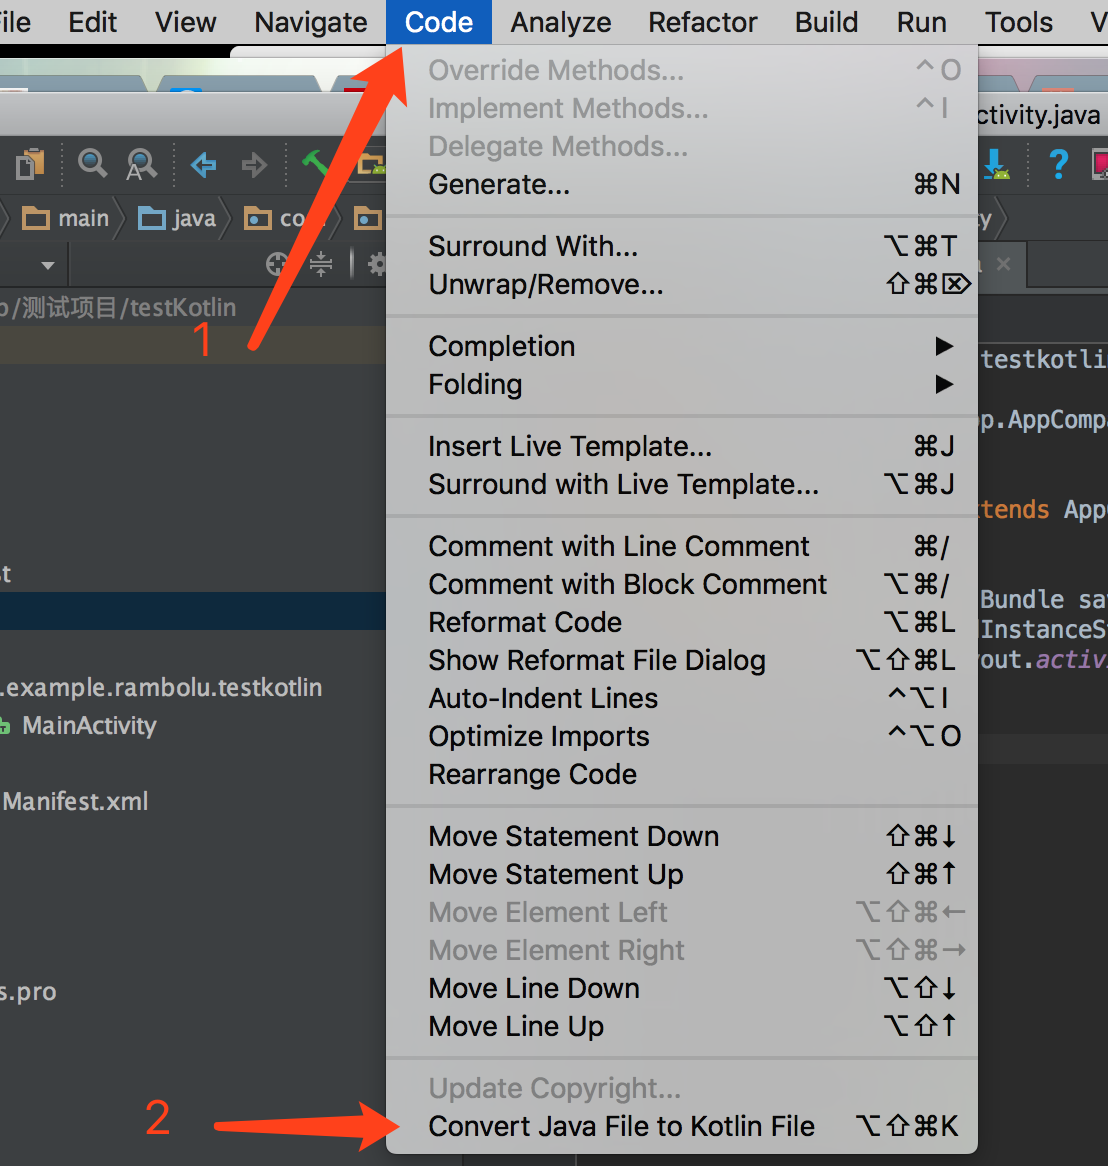Choose Comment with Line Comment
Screen dimensions: 1108x1166
coord(682,547)
